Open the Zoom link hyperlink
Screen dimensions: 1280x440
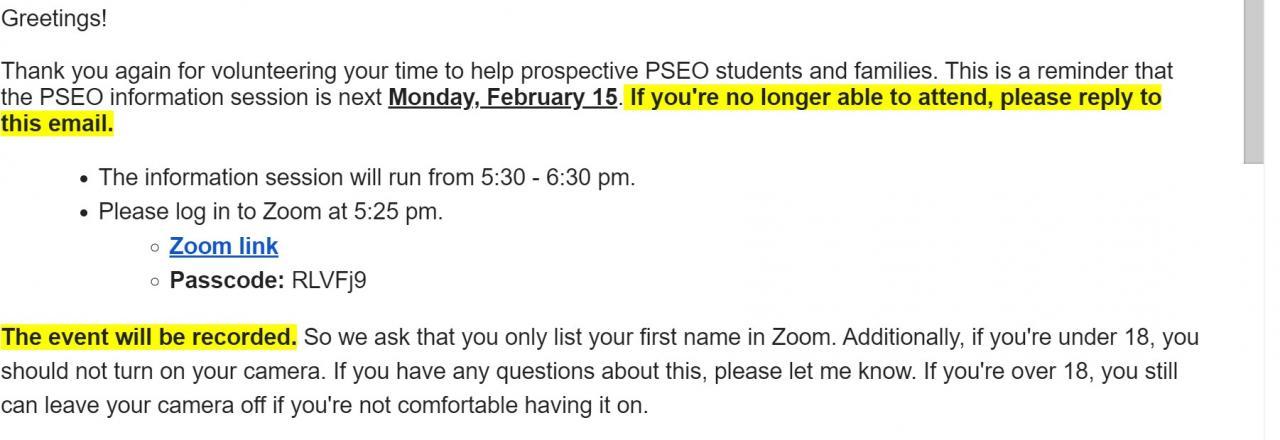(x=223, y=246)
